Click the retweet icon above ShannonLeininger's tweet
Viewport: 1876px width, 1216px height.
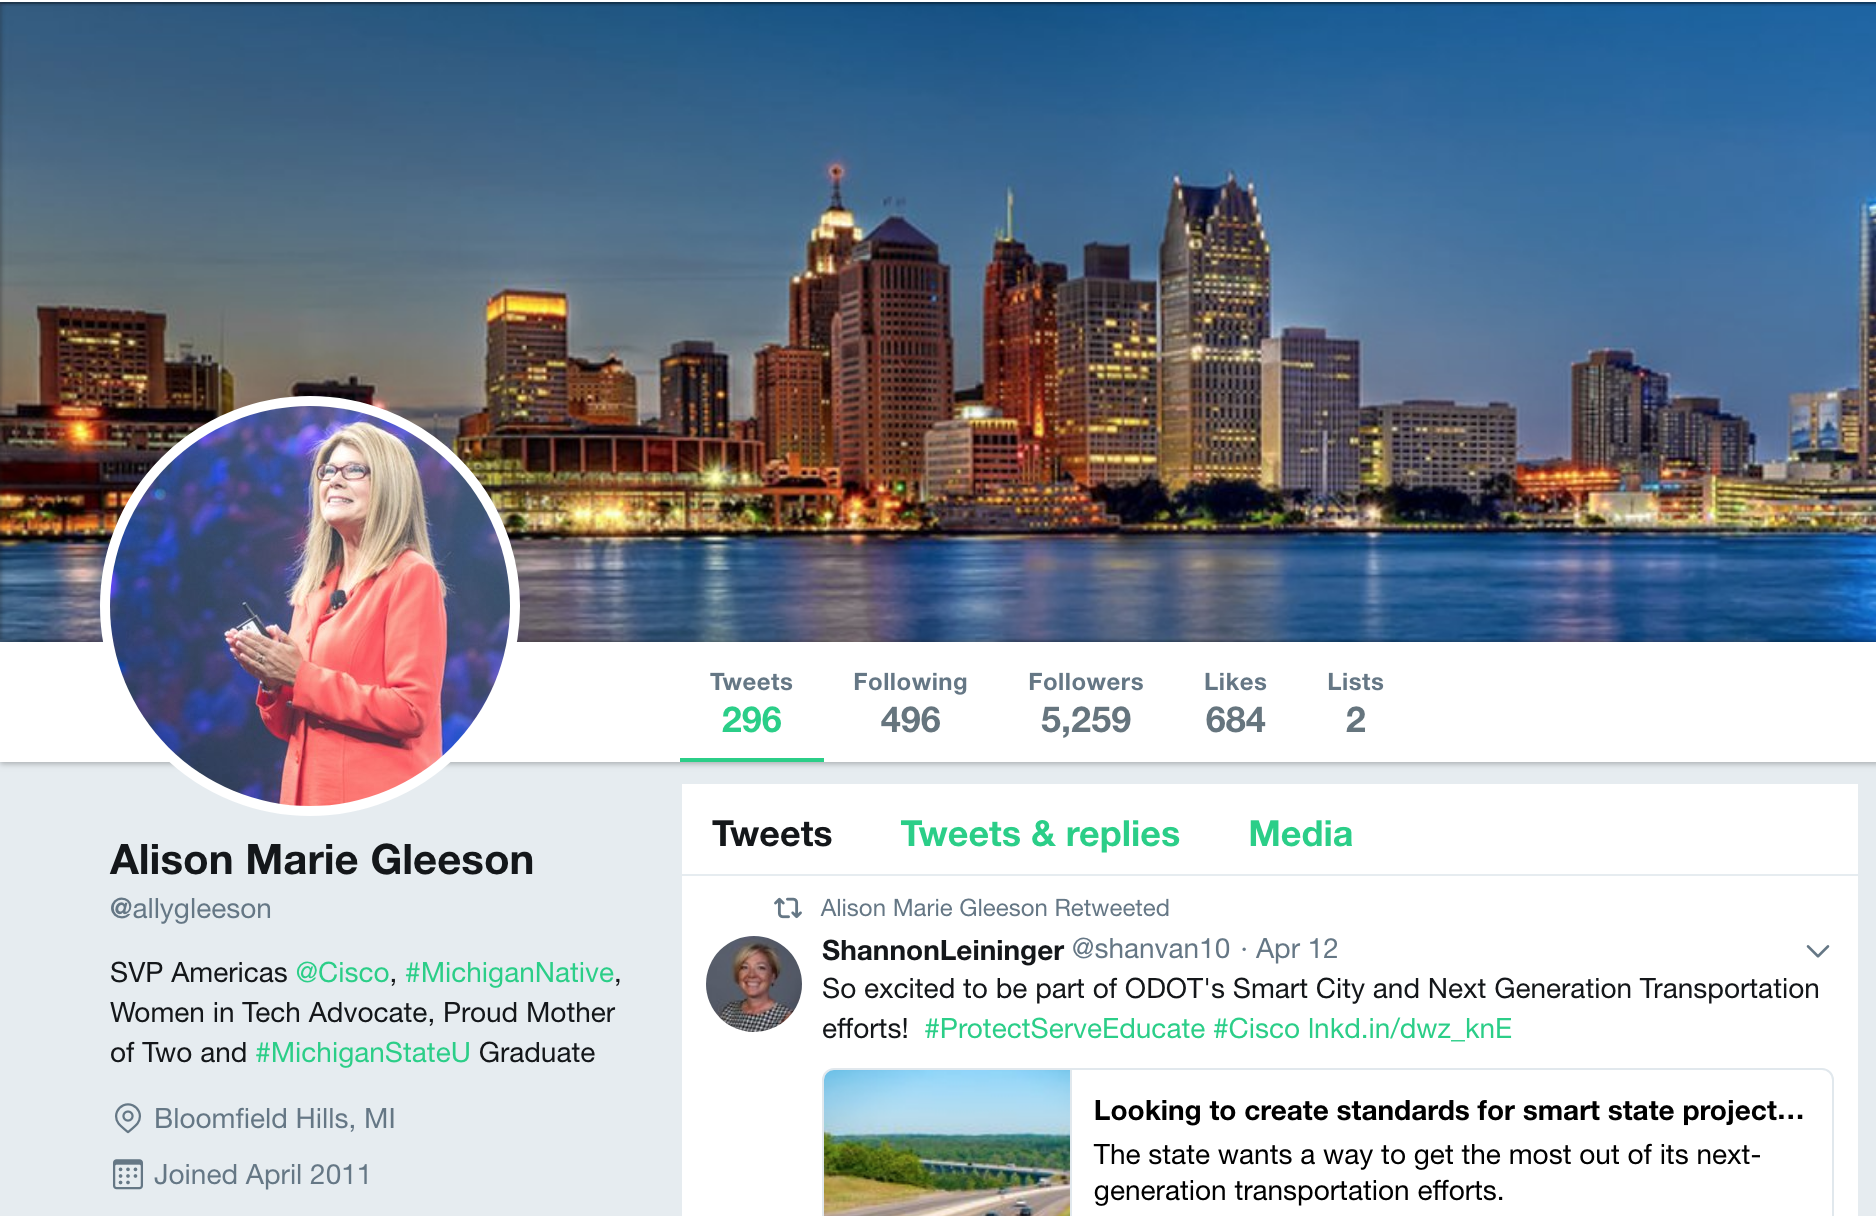788,908
